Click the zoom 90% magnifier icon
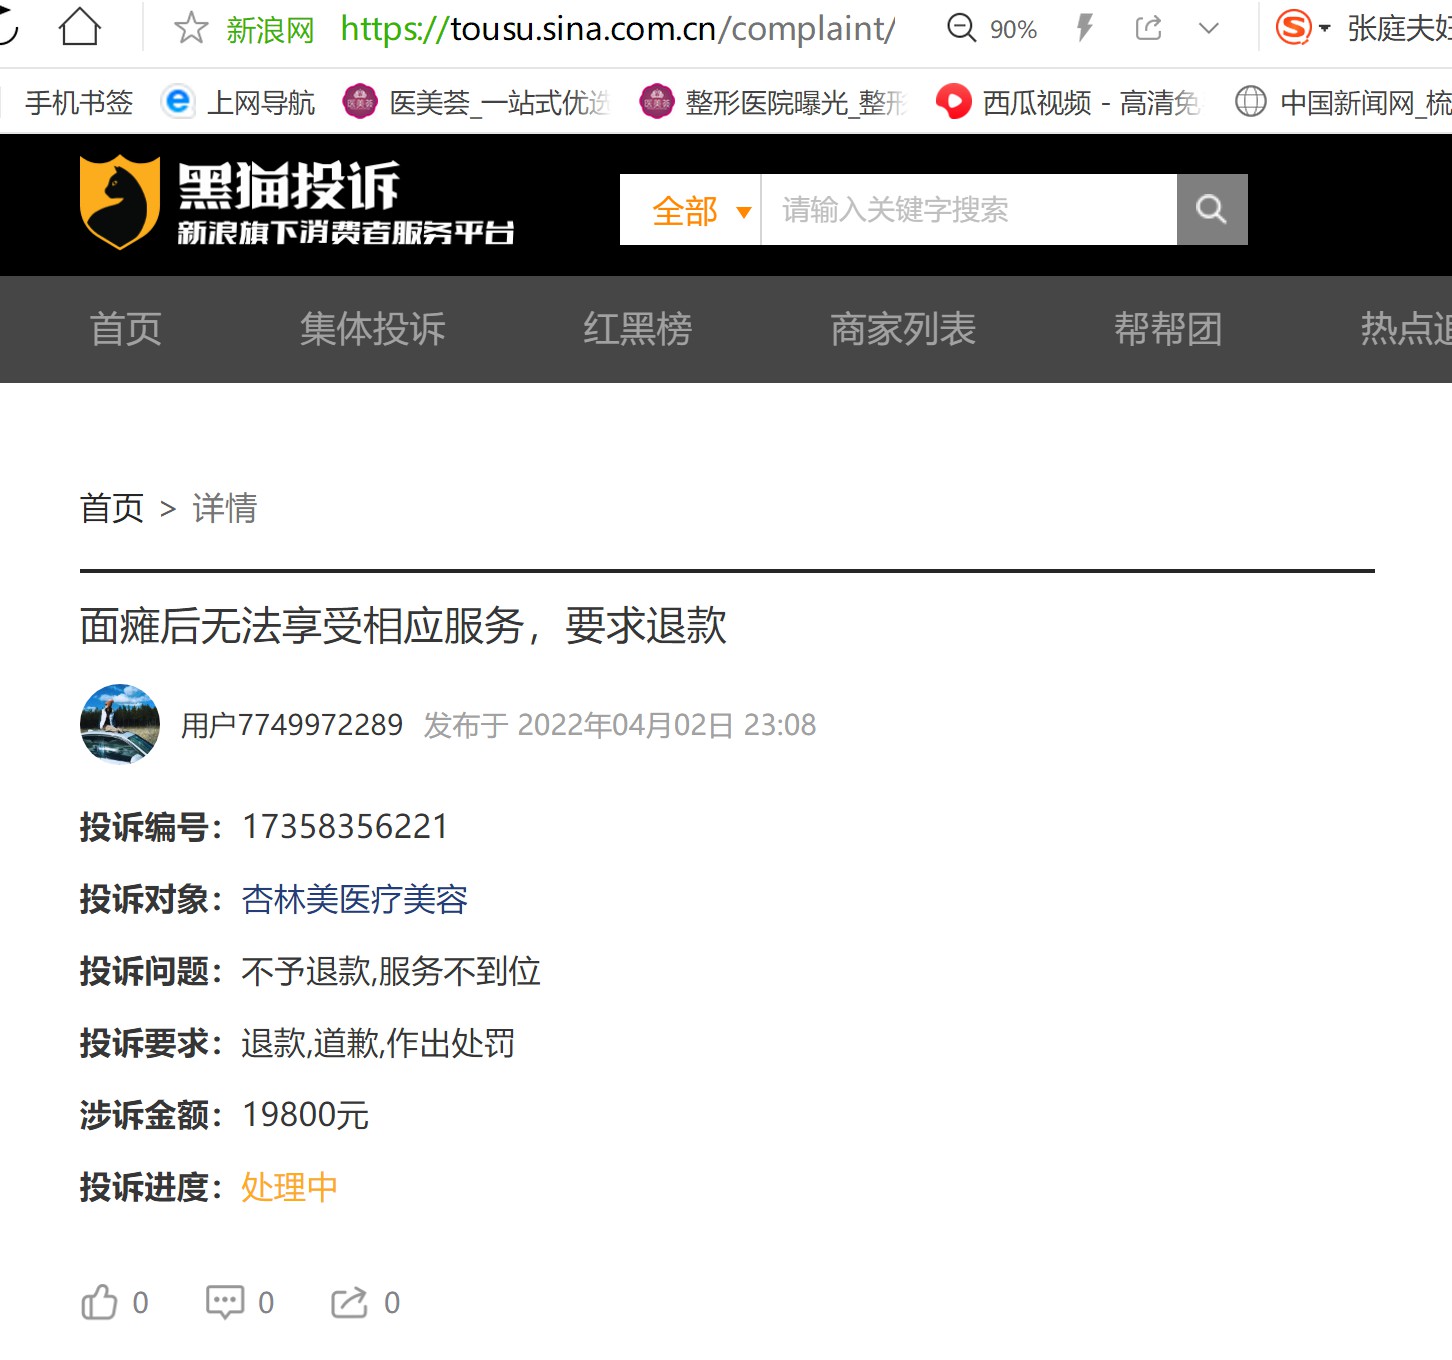 (961, 28)
